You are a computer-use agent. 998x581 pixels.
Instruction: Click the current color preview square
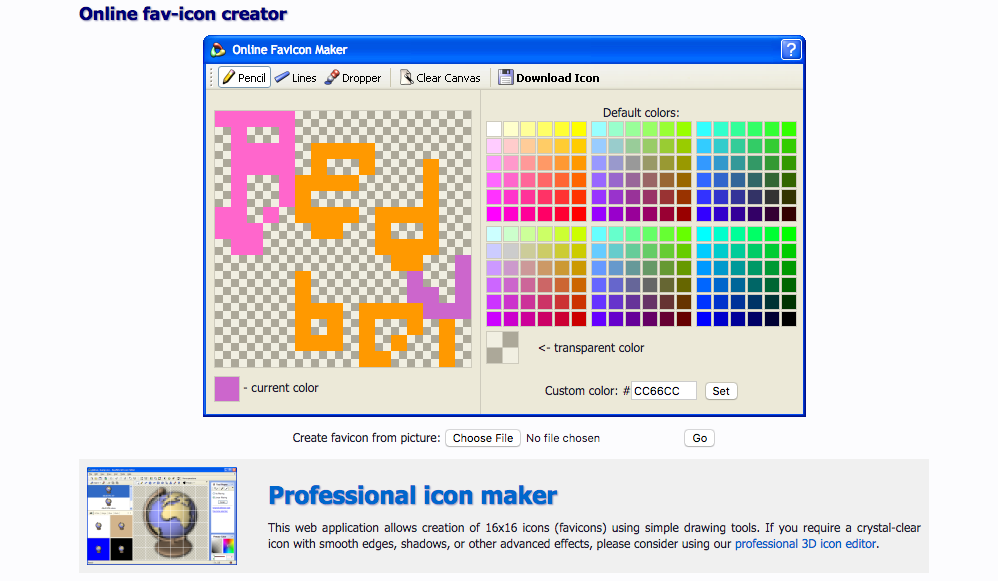click(x=227, y=388)
